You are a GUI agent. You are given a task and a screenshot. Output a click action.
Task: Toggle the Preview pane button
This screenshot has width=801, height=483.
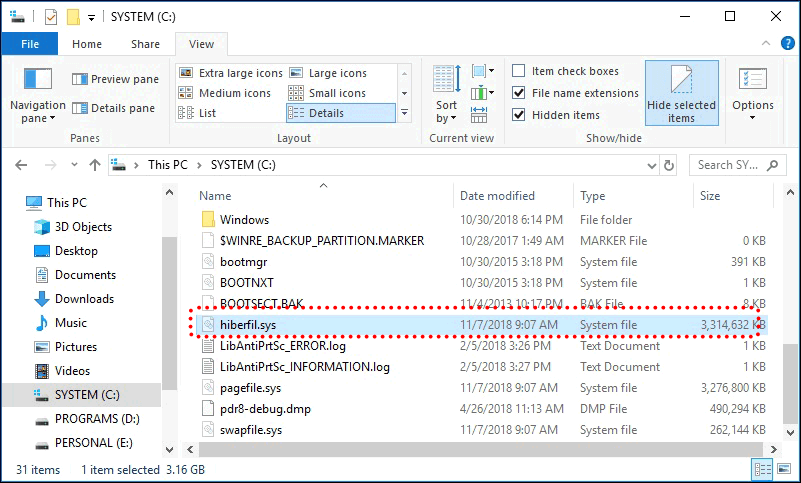coord(115,79)
